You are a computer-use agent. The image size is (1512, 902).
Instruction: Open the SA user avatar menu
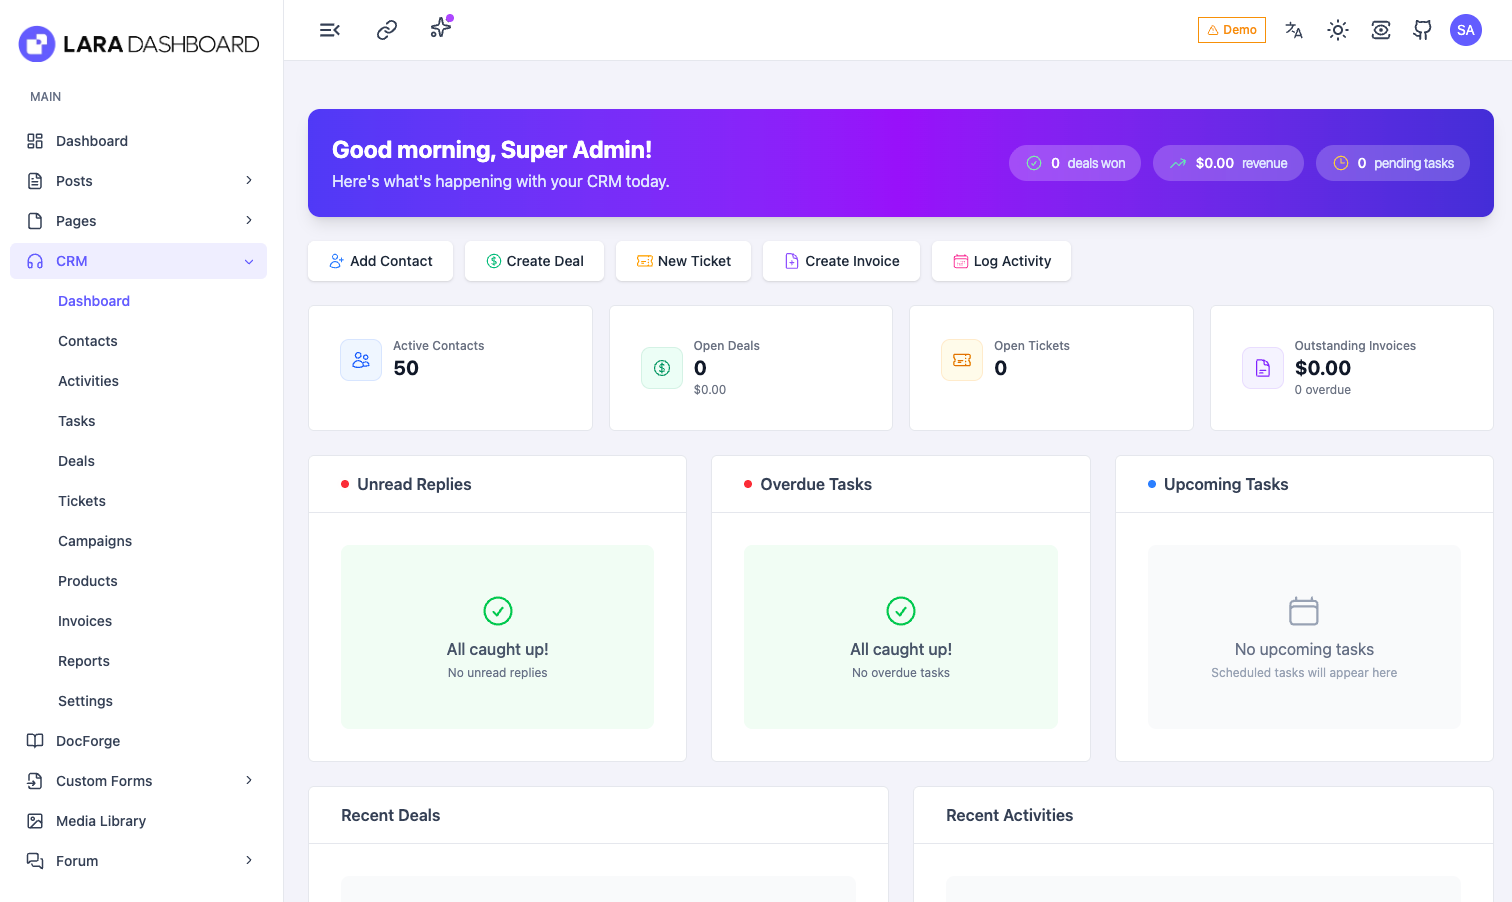(1465, 30)
